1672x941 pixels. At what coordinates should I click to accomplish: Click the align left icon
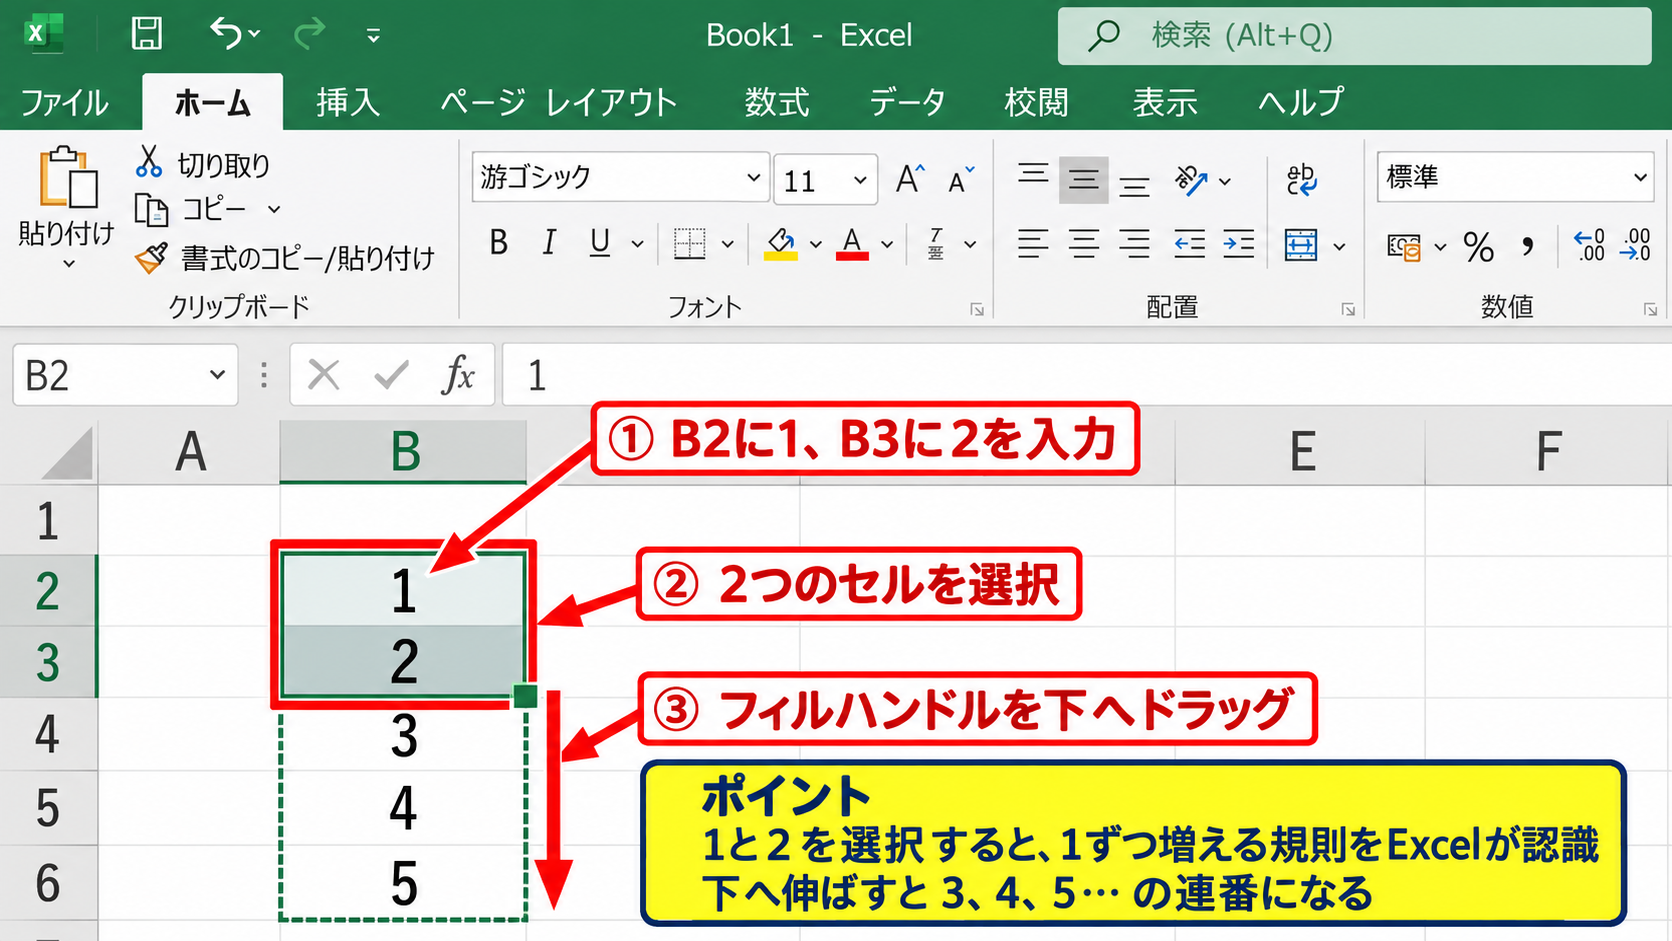tap(1033, 243)
